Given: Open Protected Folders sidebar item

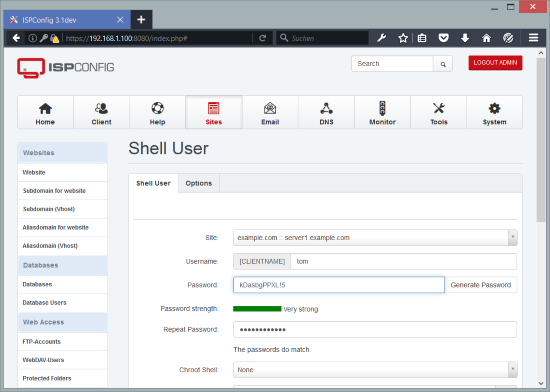Looking at the screenshot, I should (x=62, y=378).
